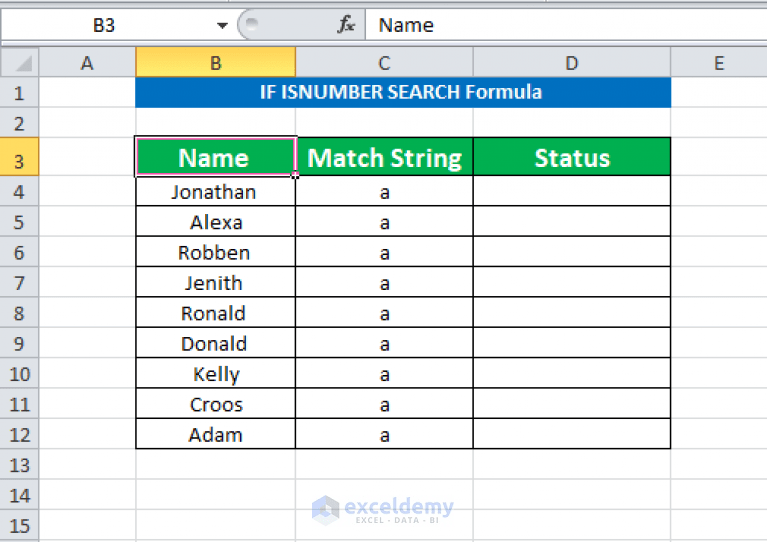The image size is (767, 542).
Task: Click the empty Status cell in Croos's row
Action: (x=572, y=404)
